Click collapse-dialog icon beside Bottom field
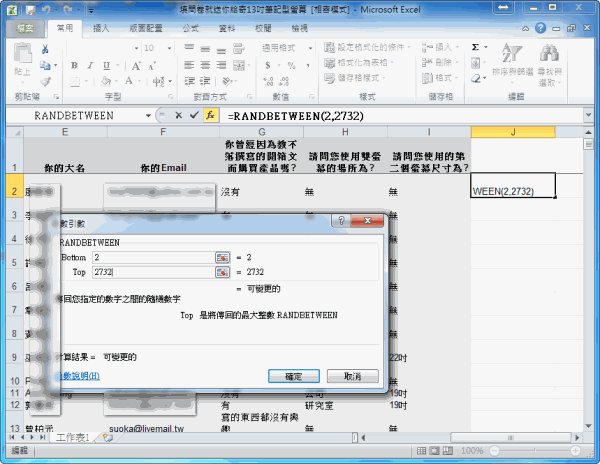Image resolution: width=600 pixels, height=464 pixels. [222, 257]
